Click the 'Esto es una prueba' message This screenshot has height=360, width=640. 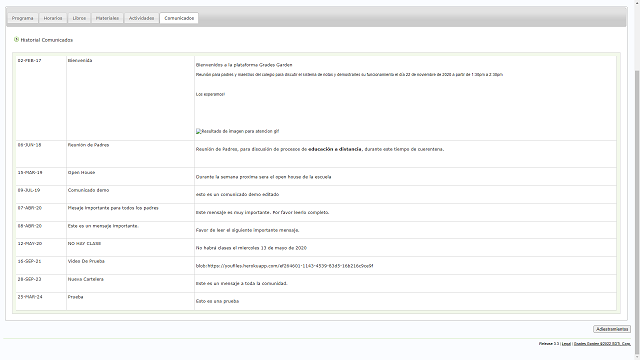click(x=218, y=301)
